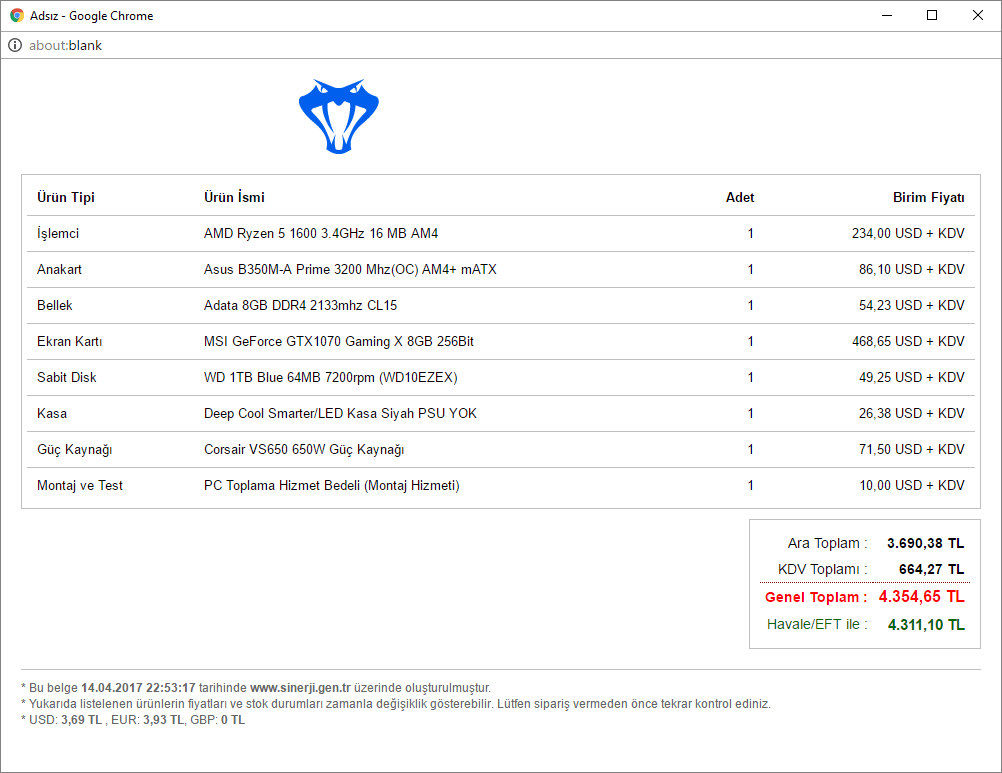Select the Ürün Tipi column header
This screenshot has width=1002, height=773.
coord(66,197)
